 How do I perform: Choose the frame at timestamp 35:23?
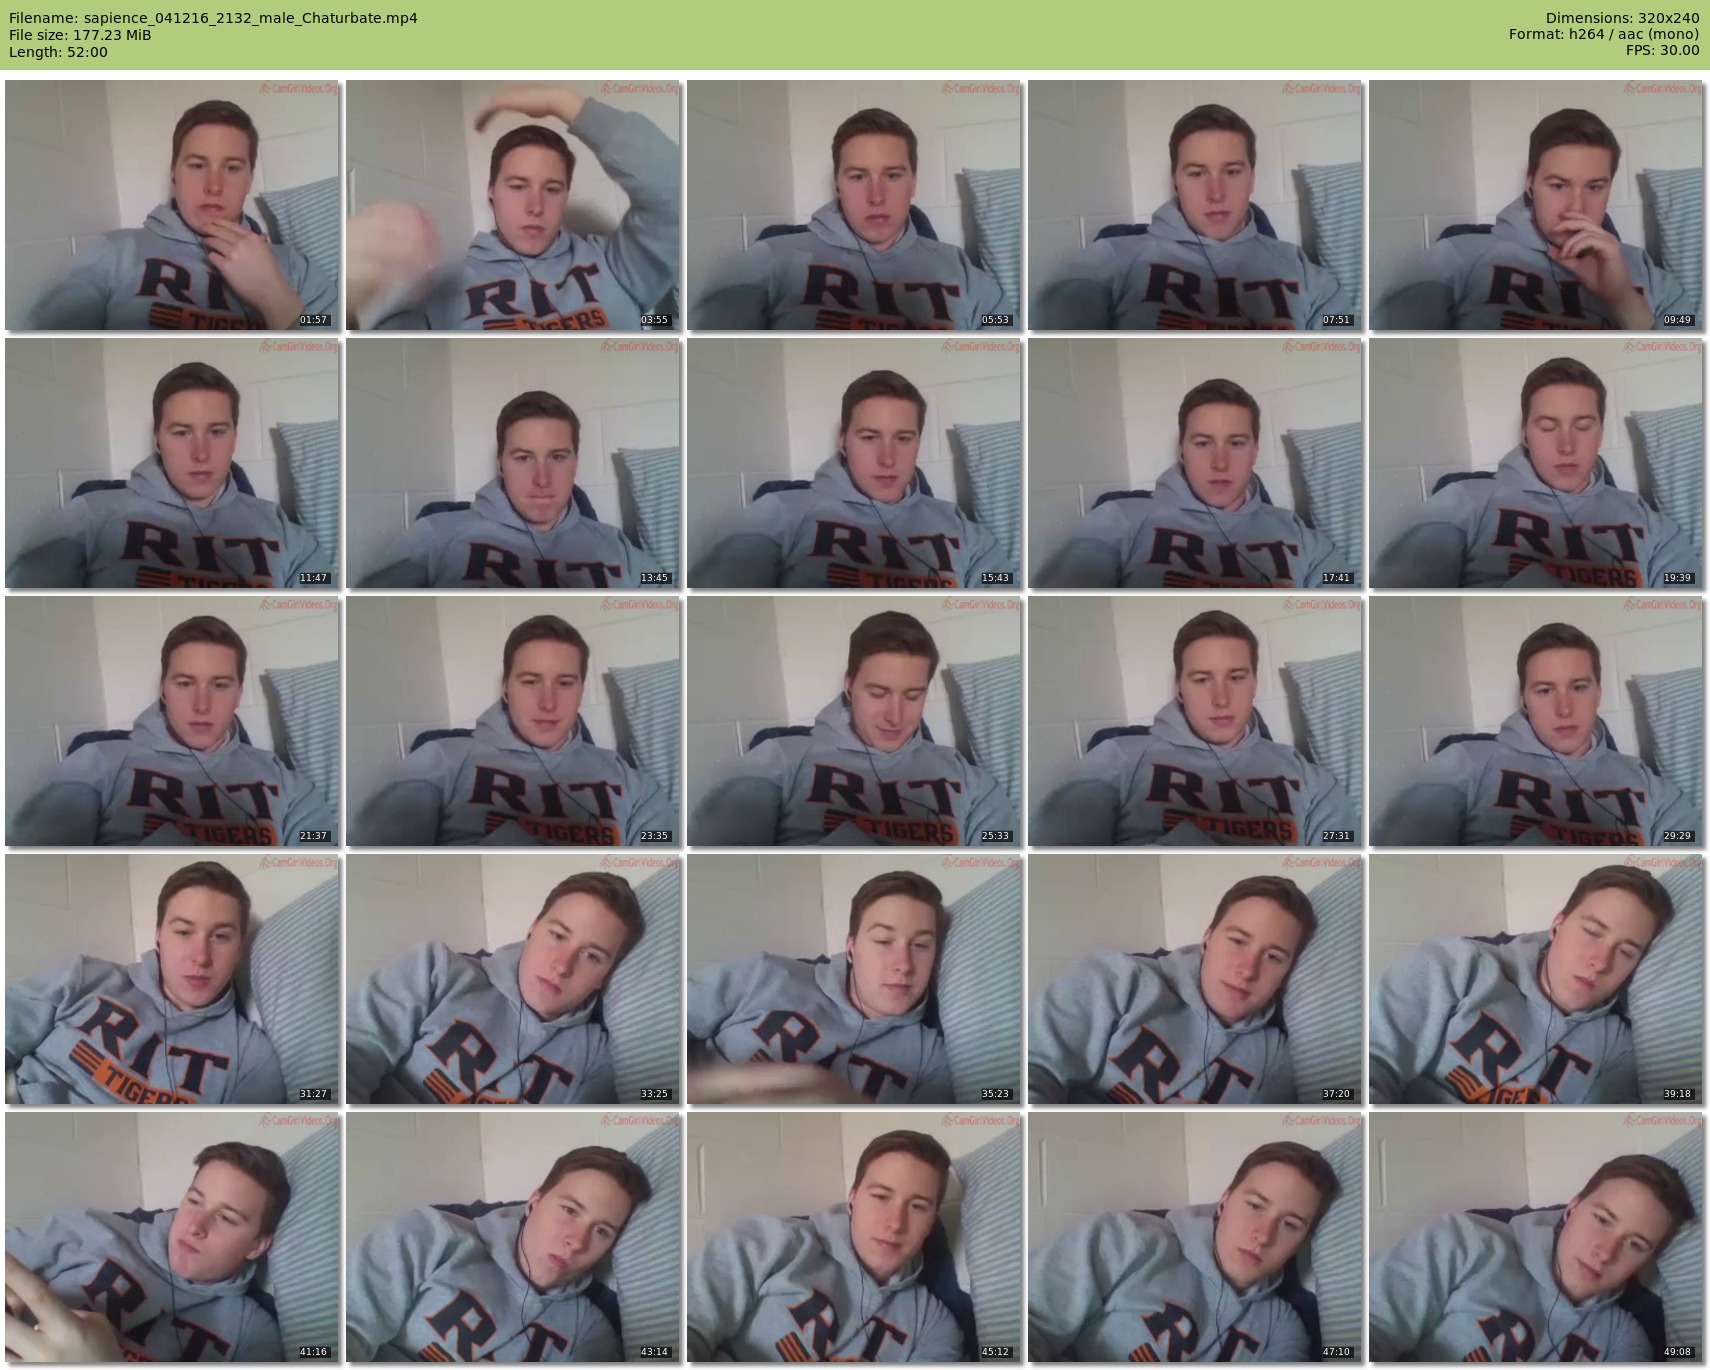point(854,979)
